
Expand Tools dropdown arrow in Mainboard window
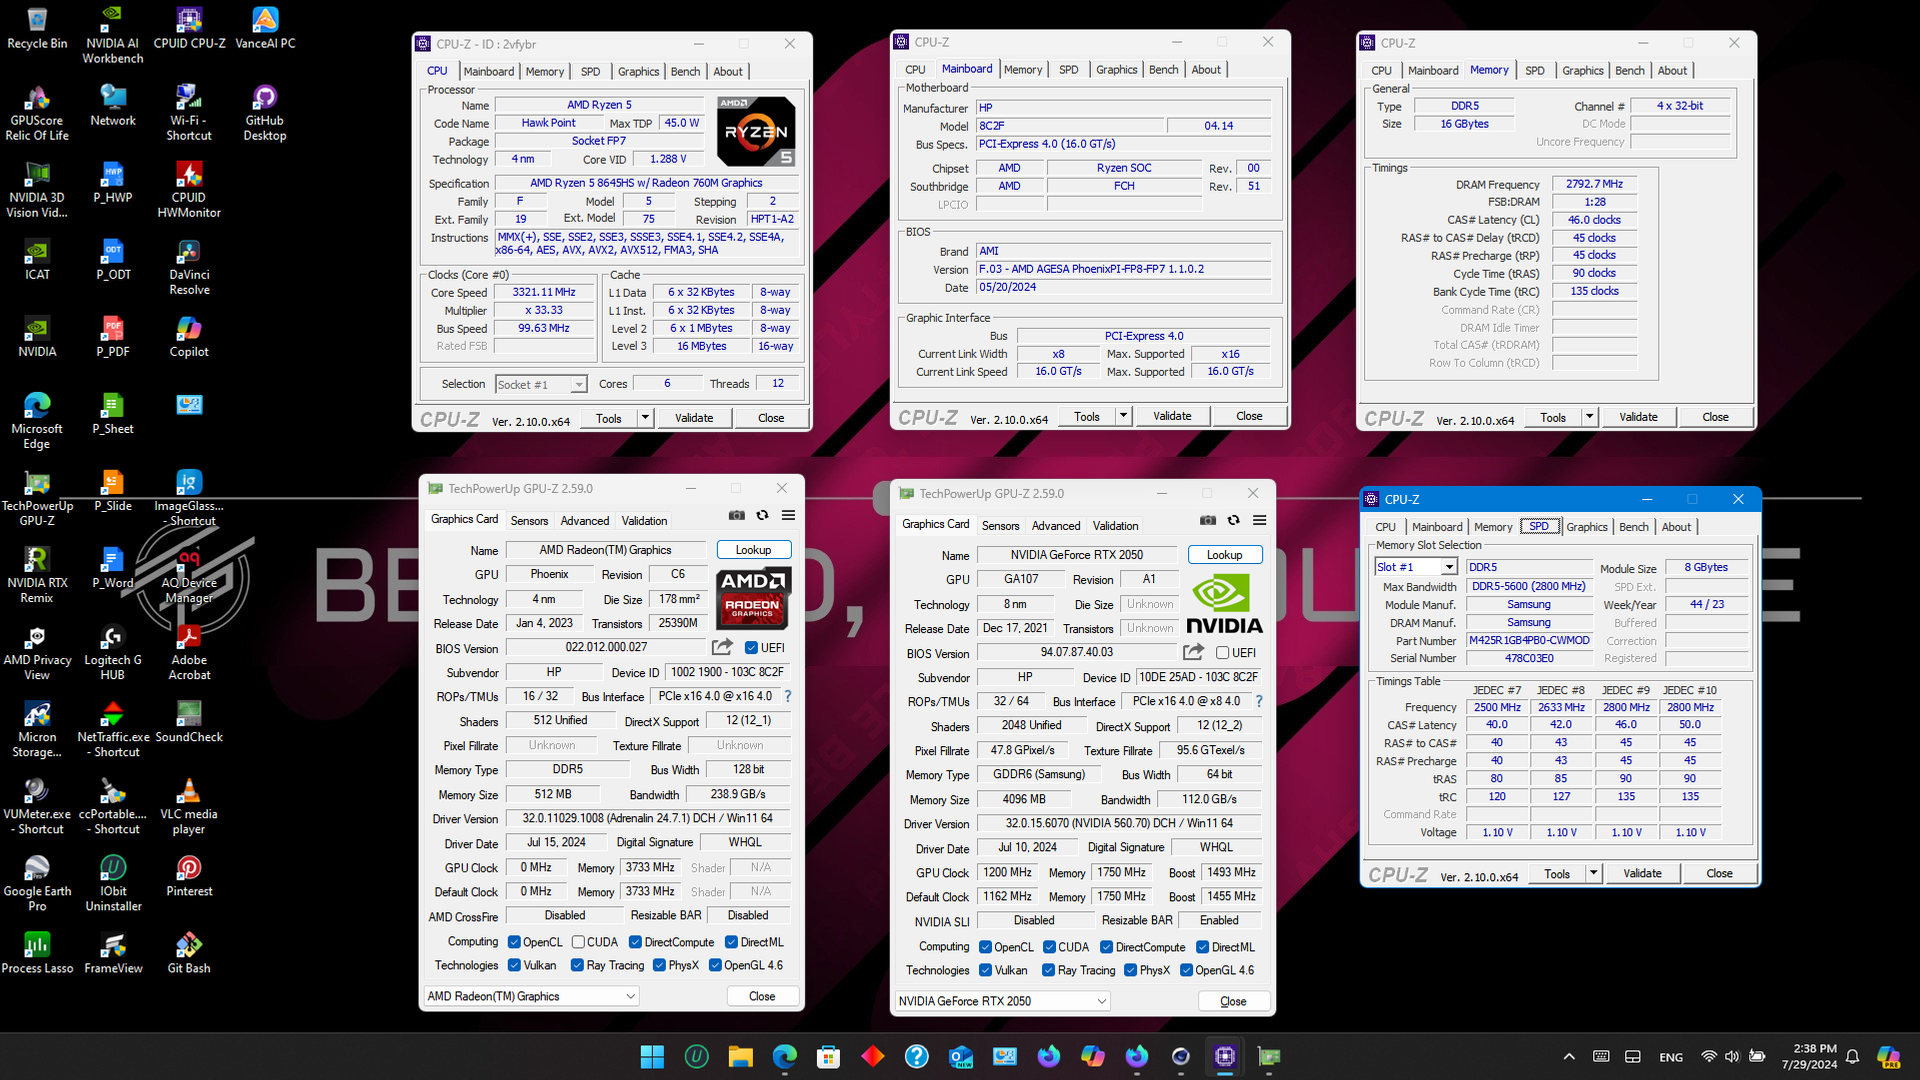click(x=1123, y=416)
